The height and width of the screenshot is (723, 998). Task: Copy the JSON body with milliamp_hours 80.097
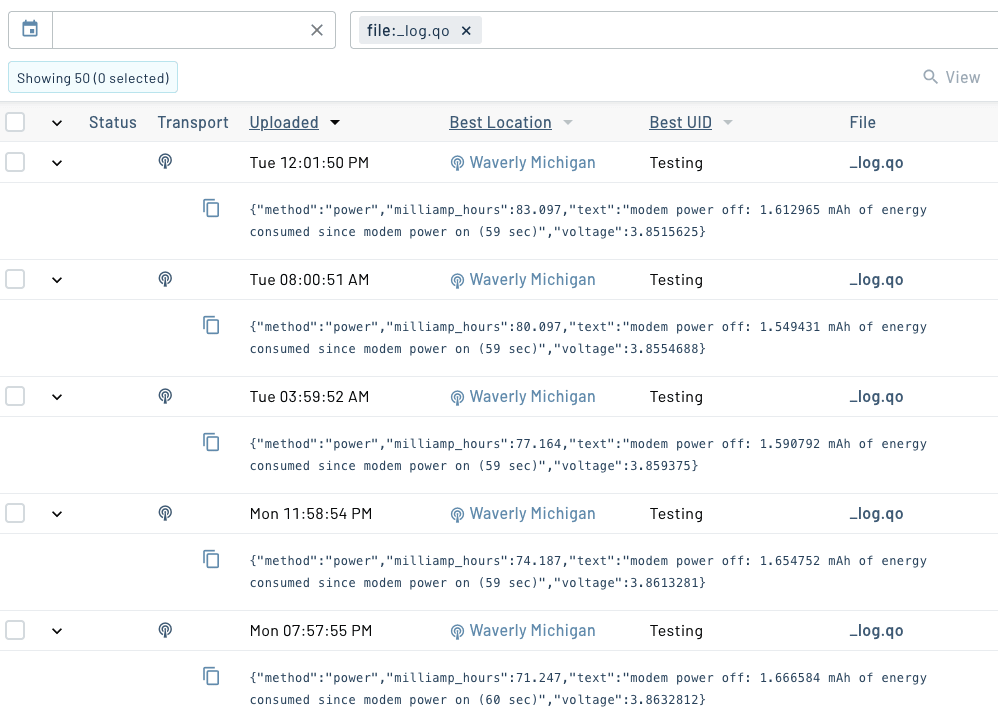coord(211,325)
